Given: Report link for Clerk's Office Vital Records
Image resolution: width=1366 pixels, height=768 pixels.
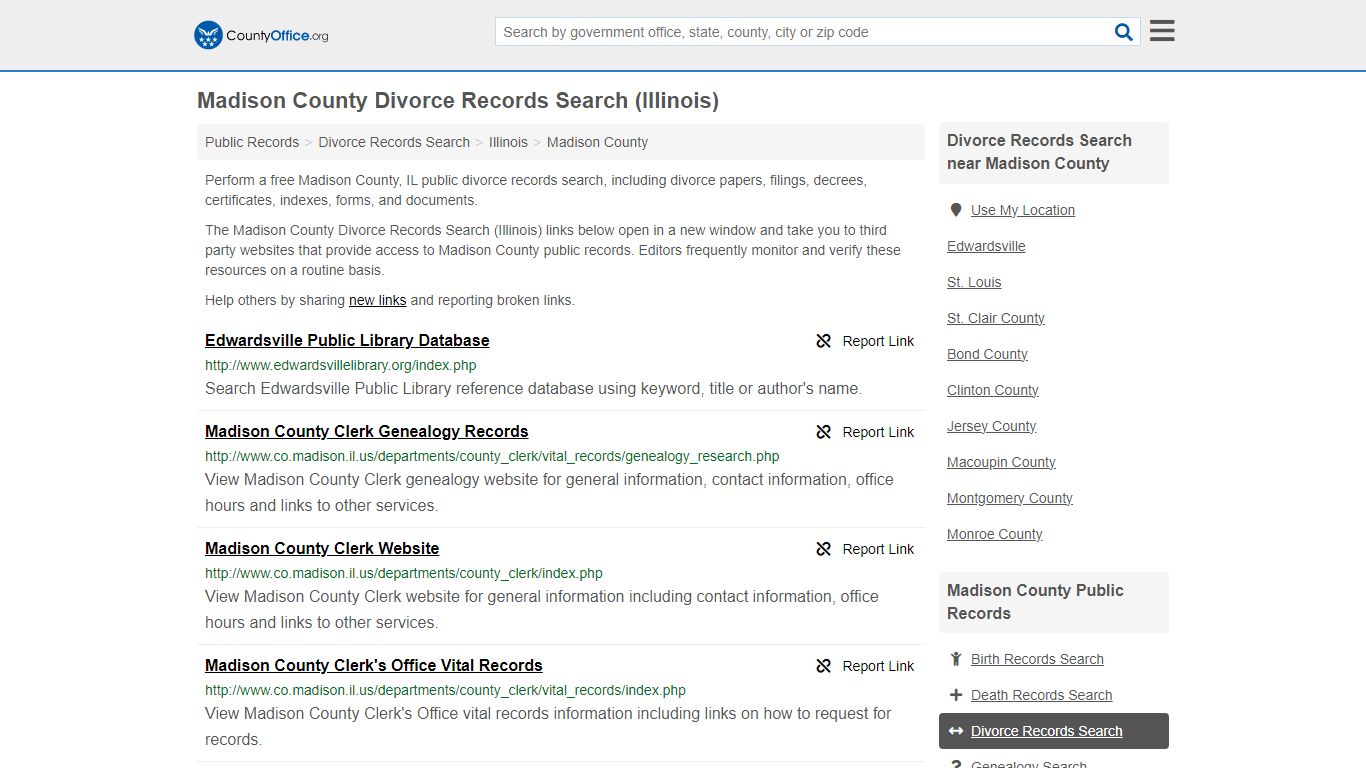Looking at the screenshot, I should (865, 666).
